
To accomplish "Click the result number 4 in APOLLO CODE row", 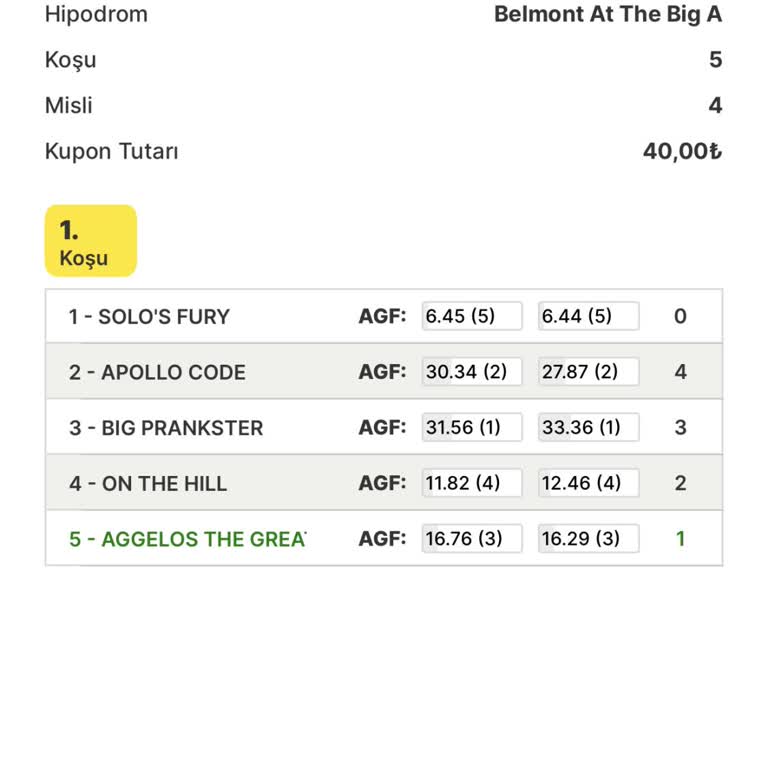I will point(680,372).
